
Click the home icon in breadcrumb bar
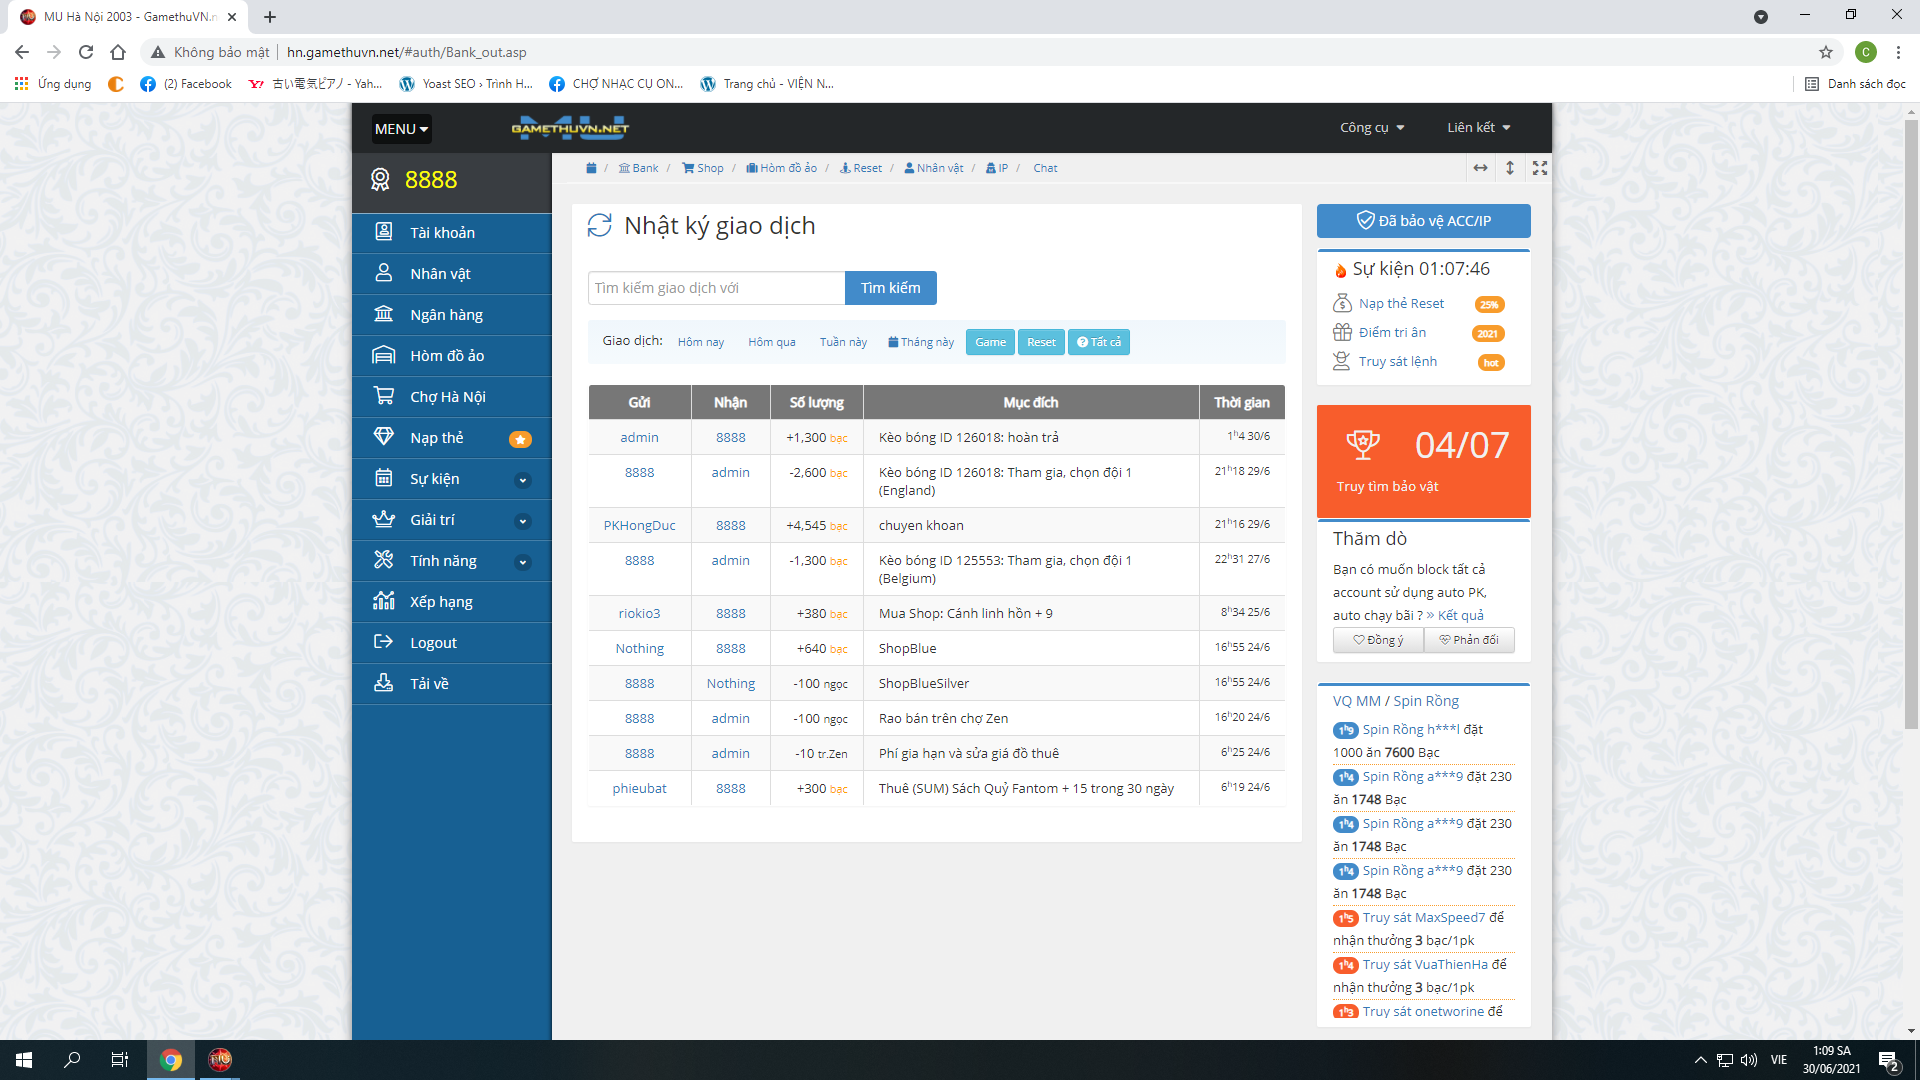(591, 168)
